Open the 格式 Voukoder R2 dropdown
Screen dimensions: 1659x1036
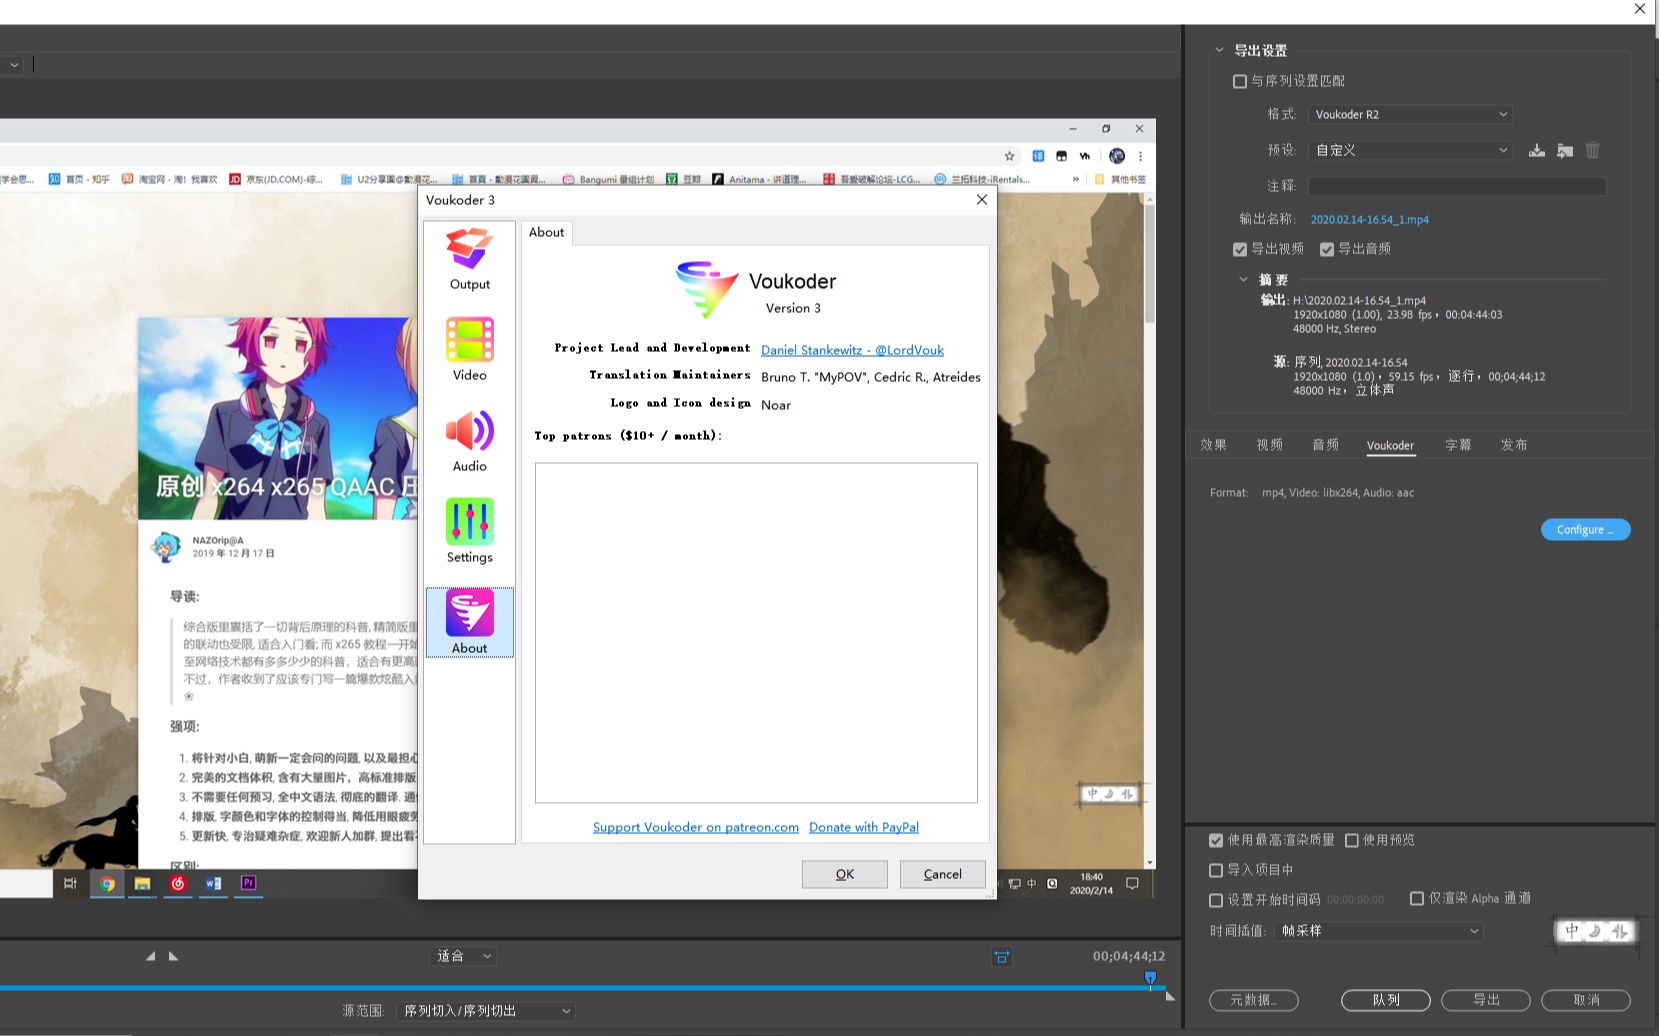coord(1410,115)
